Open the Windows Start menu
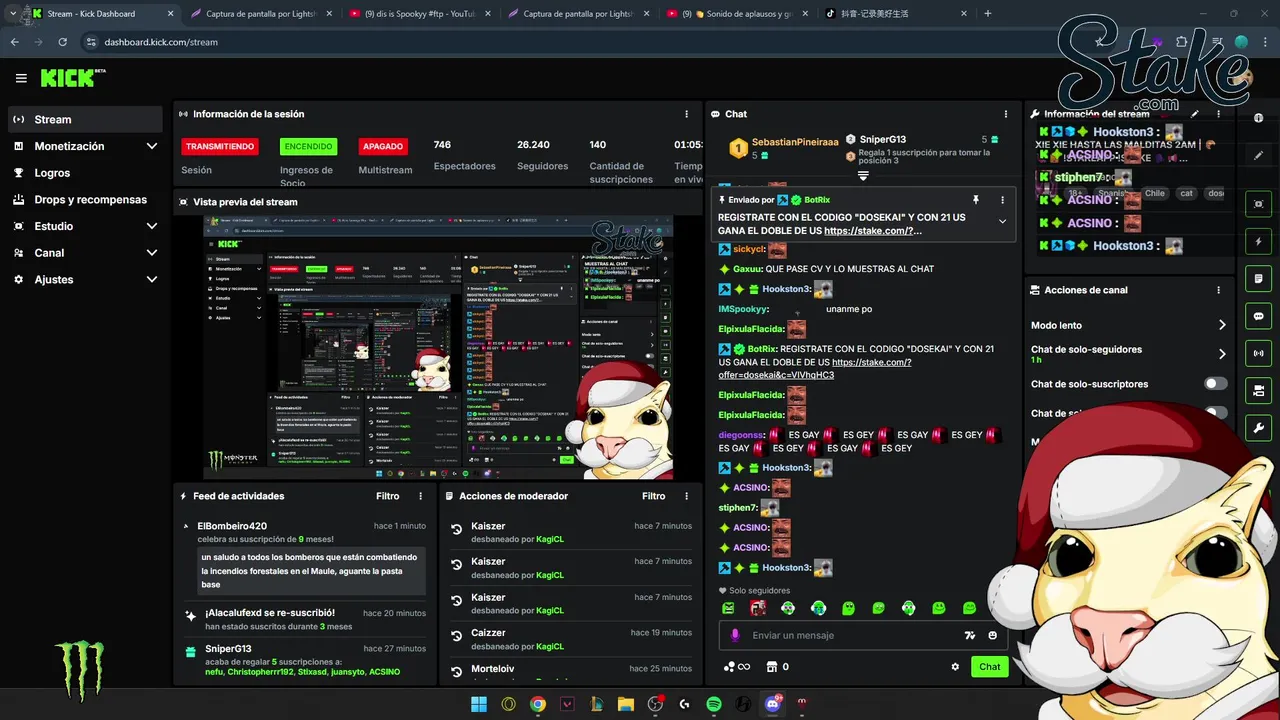Image resolution: width=1280 pixels, height=720 pixels. 479,704
